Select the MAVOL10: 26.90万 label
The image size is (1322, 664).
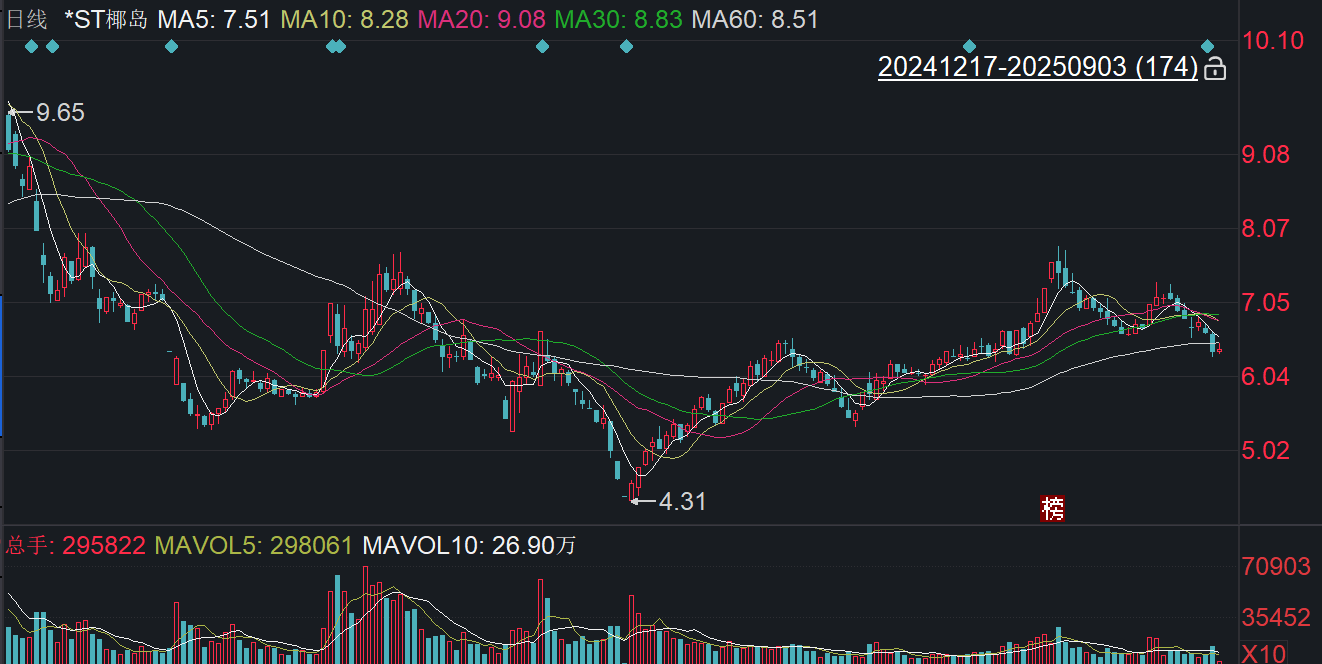click(469, 546)
